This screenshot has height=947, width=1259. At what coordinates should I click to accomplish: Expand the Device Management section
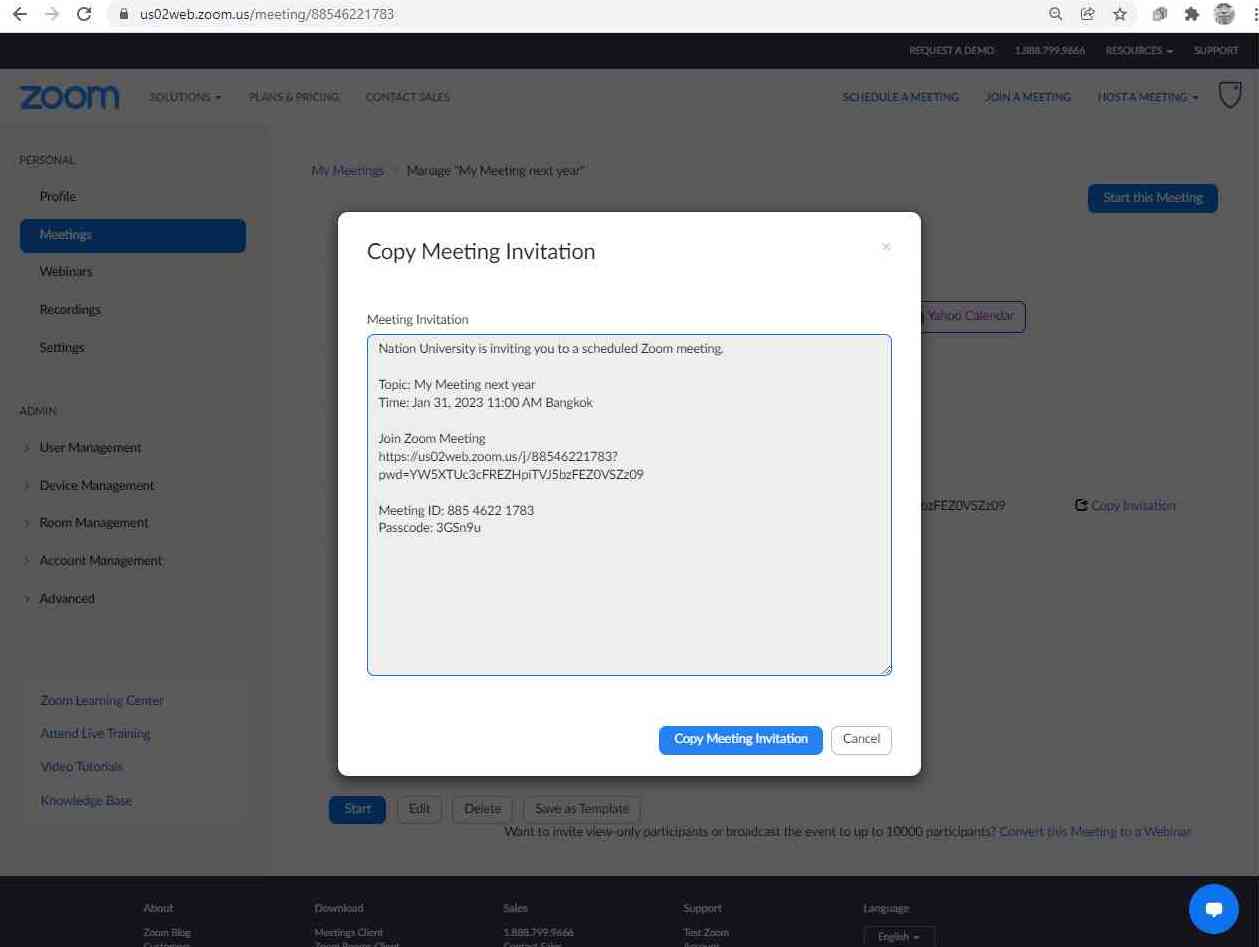coord(96,486)
